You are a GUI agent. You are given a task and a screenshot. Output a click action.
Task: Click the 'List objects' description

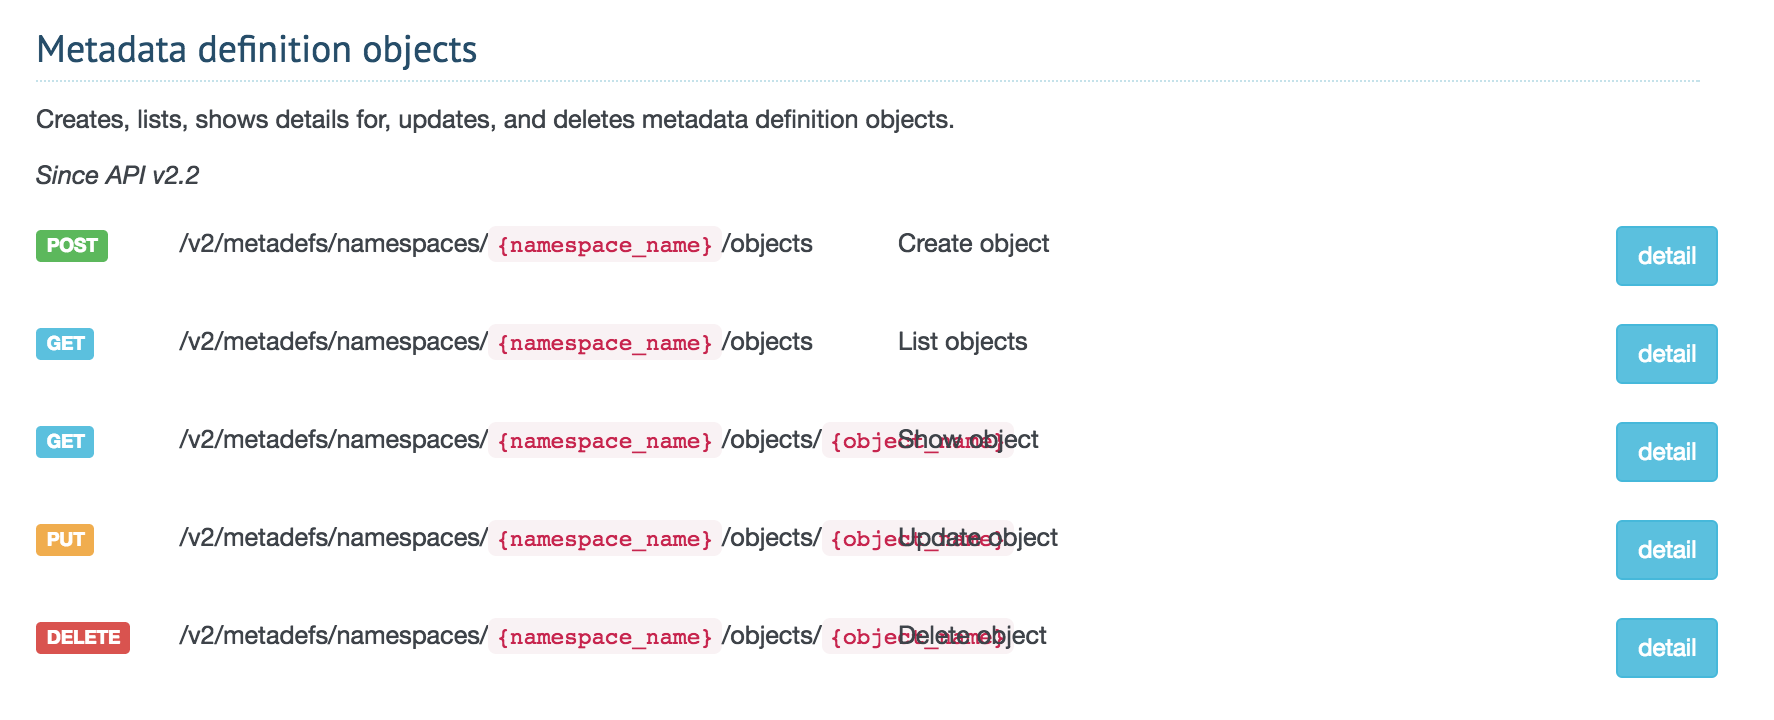coord(962,341)
